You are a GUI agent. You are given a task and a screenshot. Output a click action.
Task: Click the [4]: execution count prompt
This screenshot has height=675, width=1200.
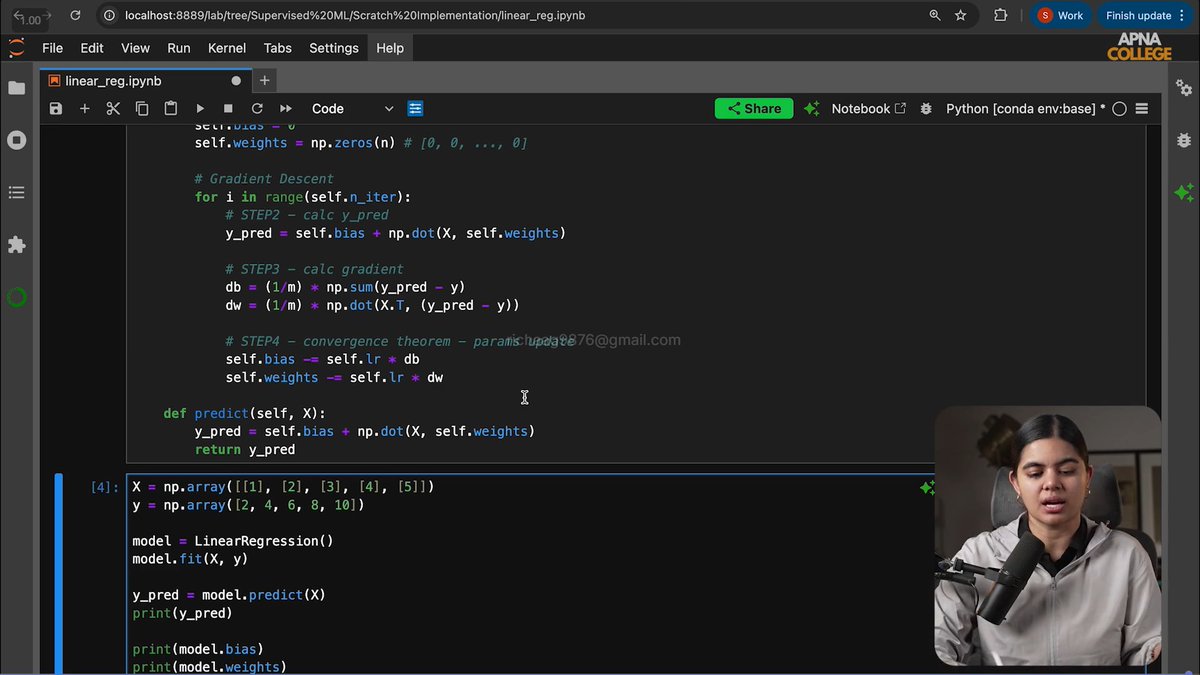(105, 488)
